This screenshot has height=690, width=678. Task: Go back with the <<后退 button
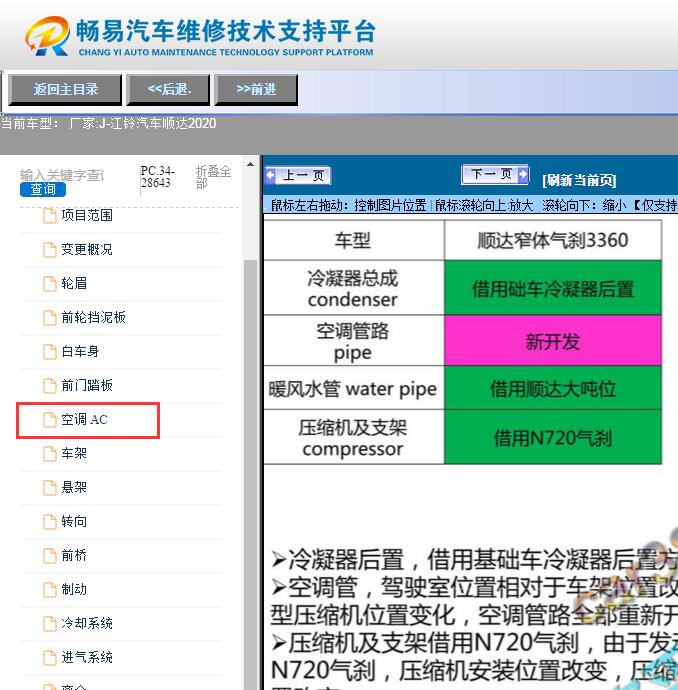(168, 89)
